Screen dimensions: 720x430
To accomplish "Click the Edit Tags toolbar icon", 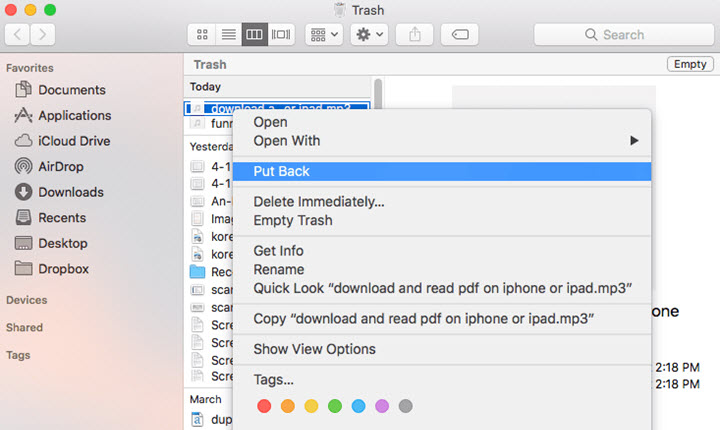I will point(460,34).
